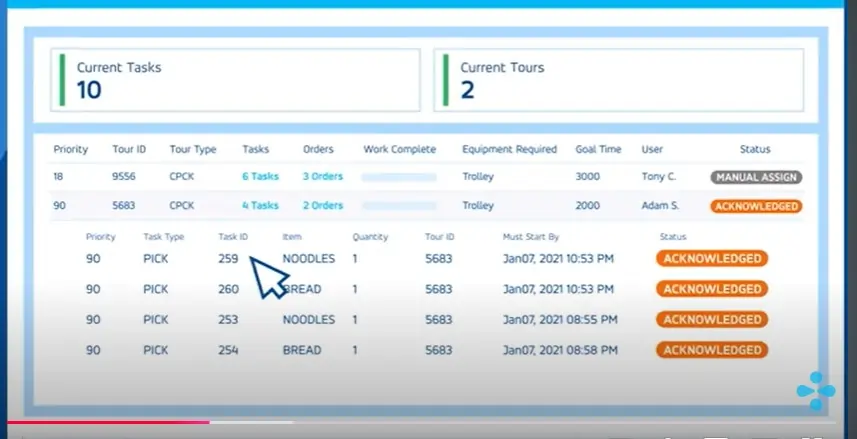Select Task ID 254
Image resolution: width=857 pixels, height=439 pixels.
point(228,350)
